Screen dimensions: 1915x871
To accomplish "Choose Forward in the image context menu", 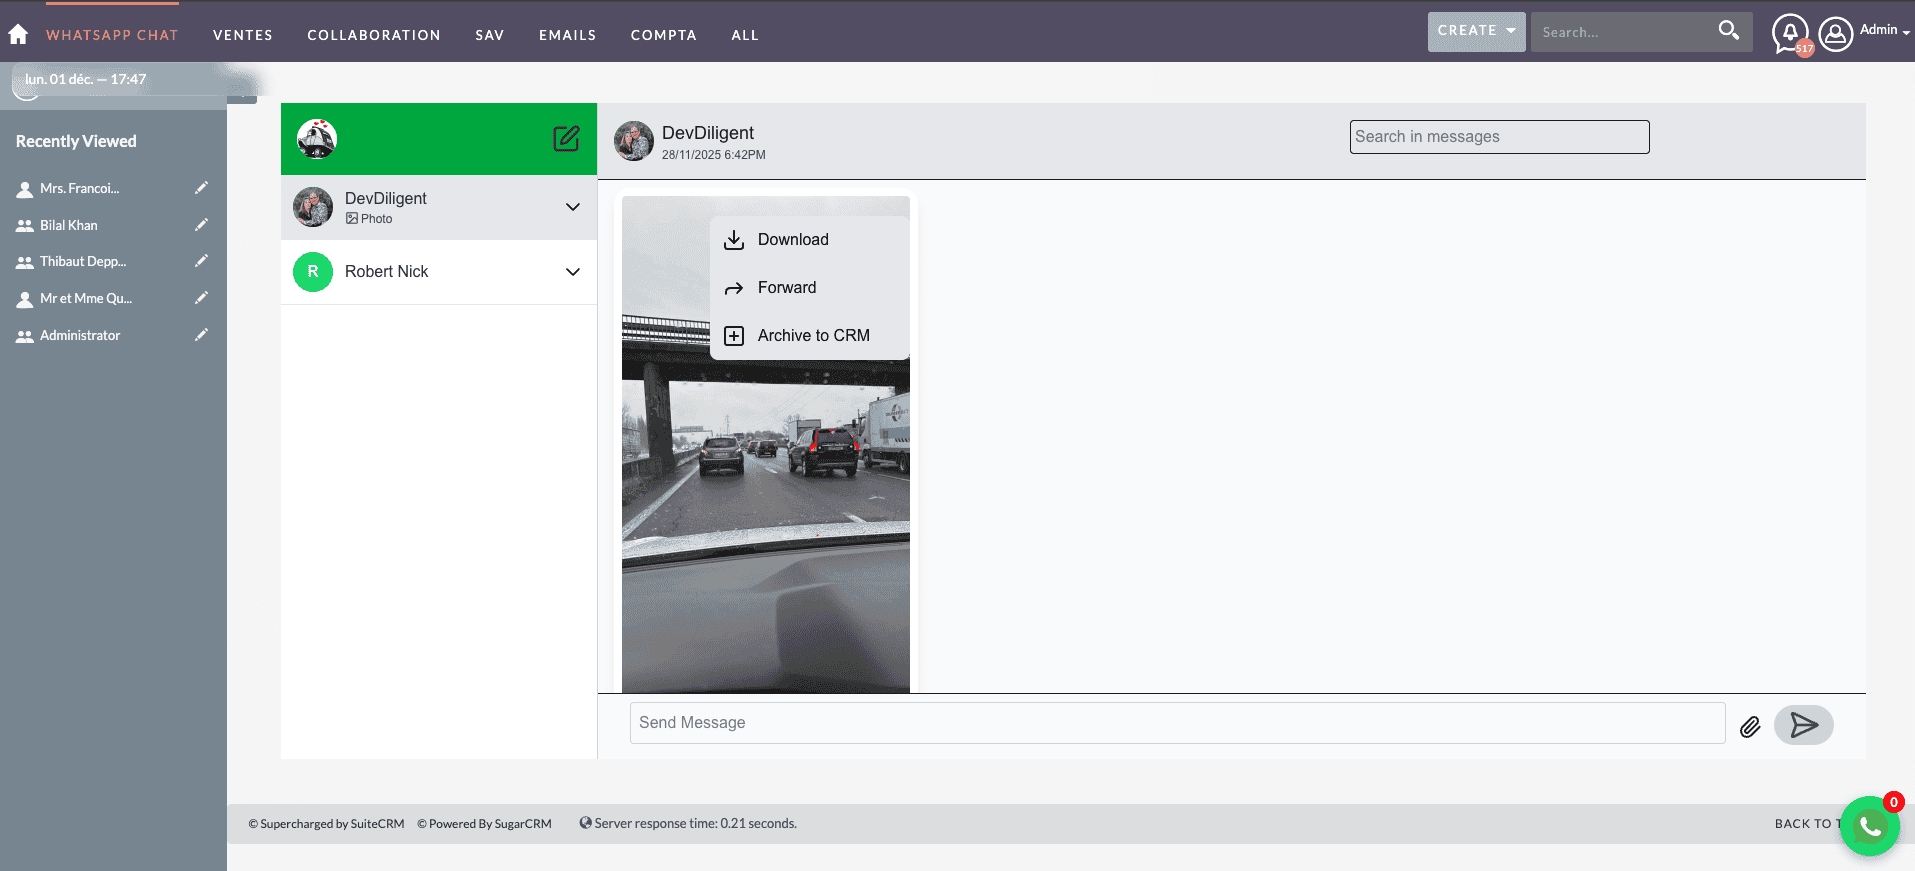I will click(786, 288).
